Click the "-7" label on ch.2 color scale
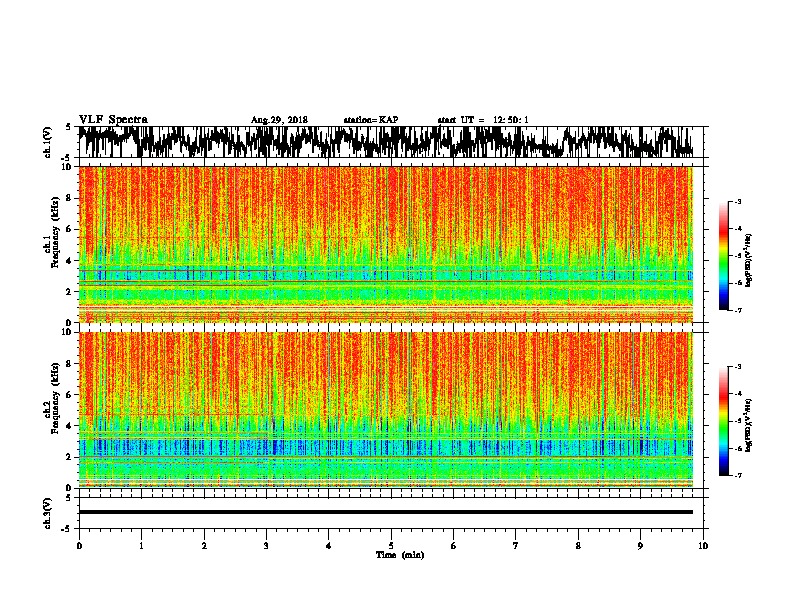Viewport: 792px width, 612px height. pos(737,475)
